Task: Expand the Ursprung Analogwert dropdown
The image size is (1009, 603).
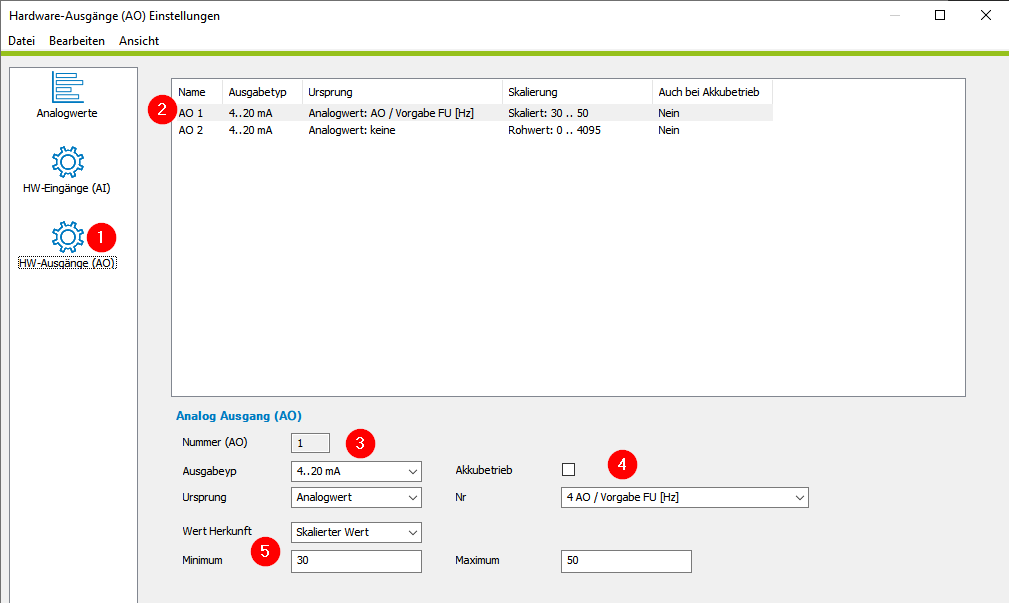Action: [356, 497]
